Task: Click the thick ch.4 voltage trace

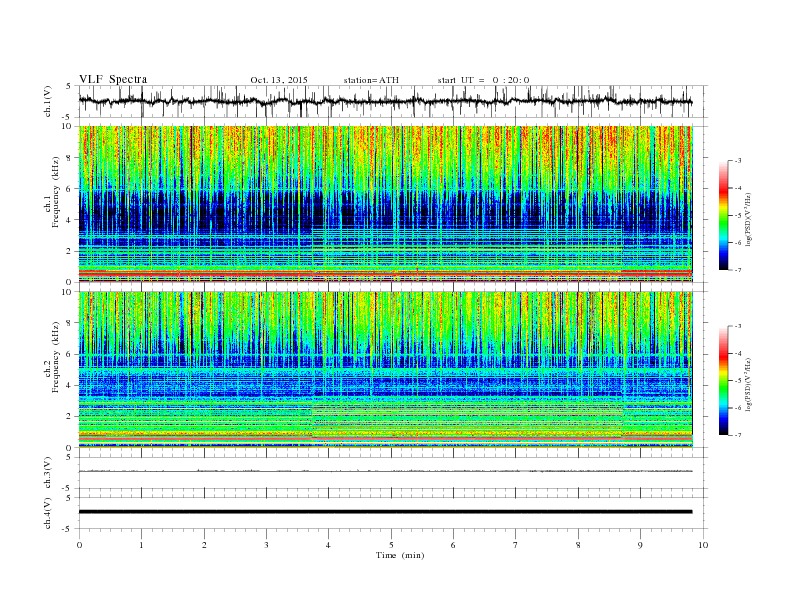Action: click(x=385, y=512)
